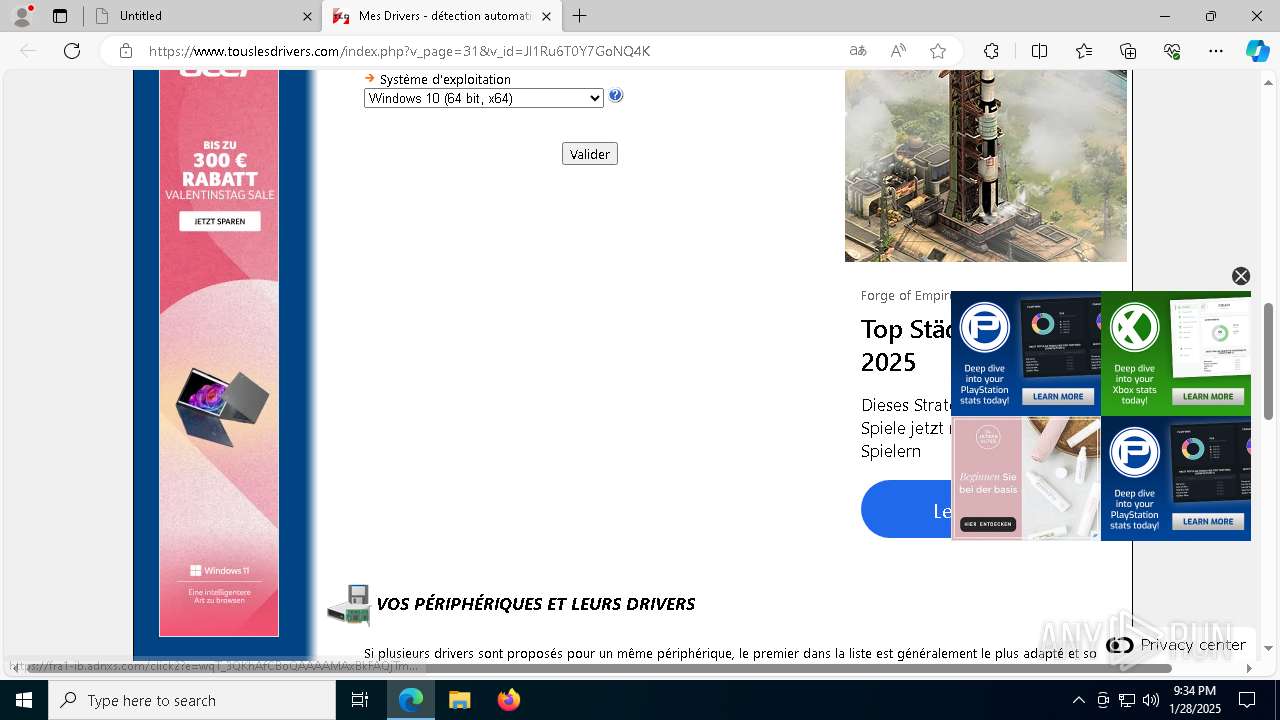
Task: Open the notification center icon
Action: pos(1247,700)
